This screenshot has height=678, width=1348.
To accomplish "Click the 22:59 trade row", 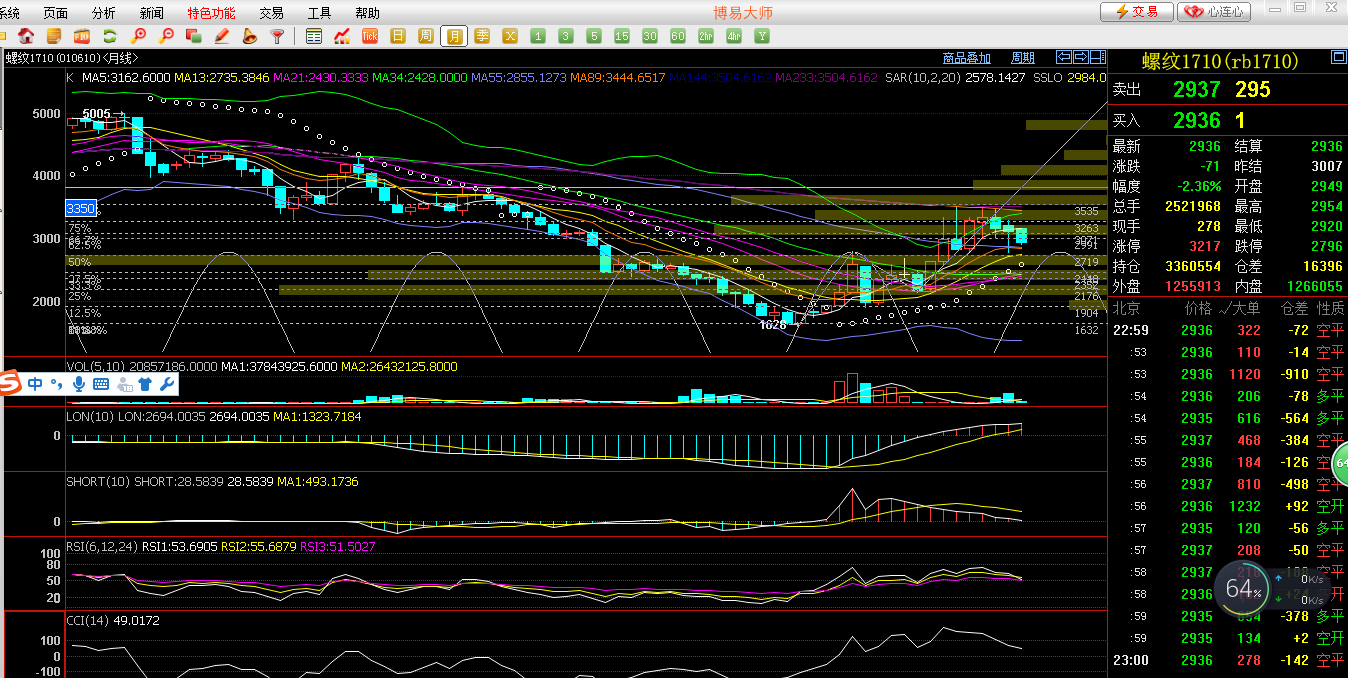I will [1228, 330].
